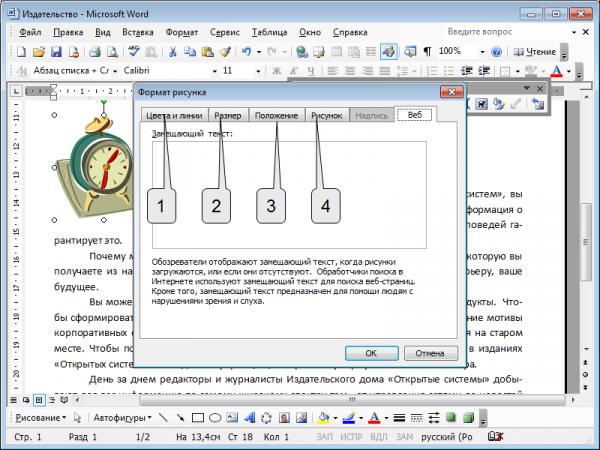The height and width of the screenshot is (450, 600).
Task: Toggle underline (Ч) formatting
Action: (311, 71)
